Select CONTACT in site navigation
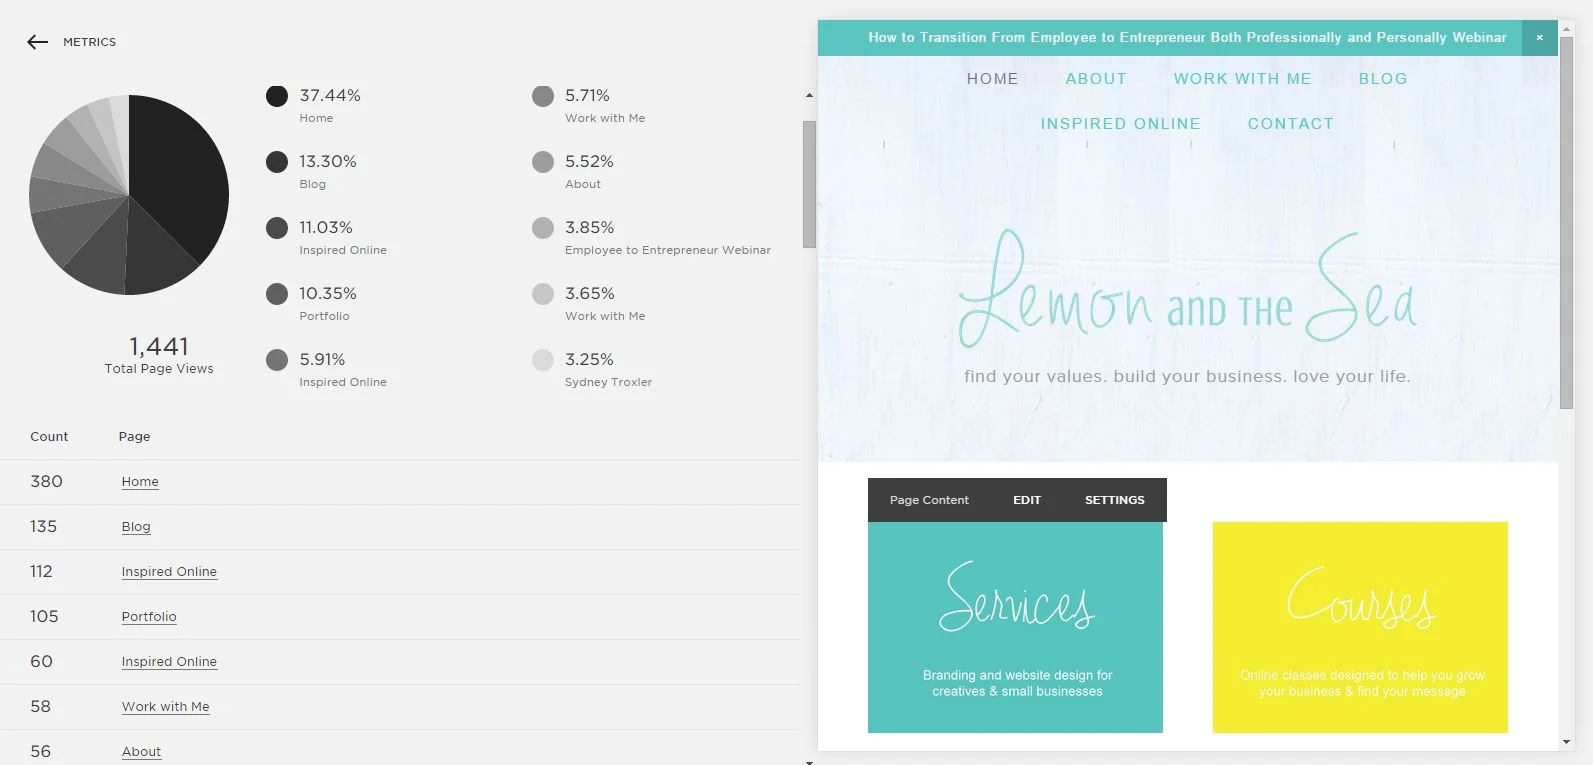Viewport: 1593px width, 765px height. point(1290,124)
